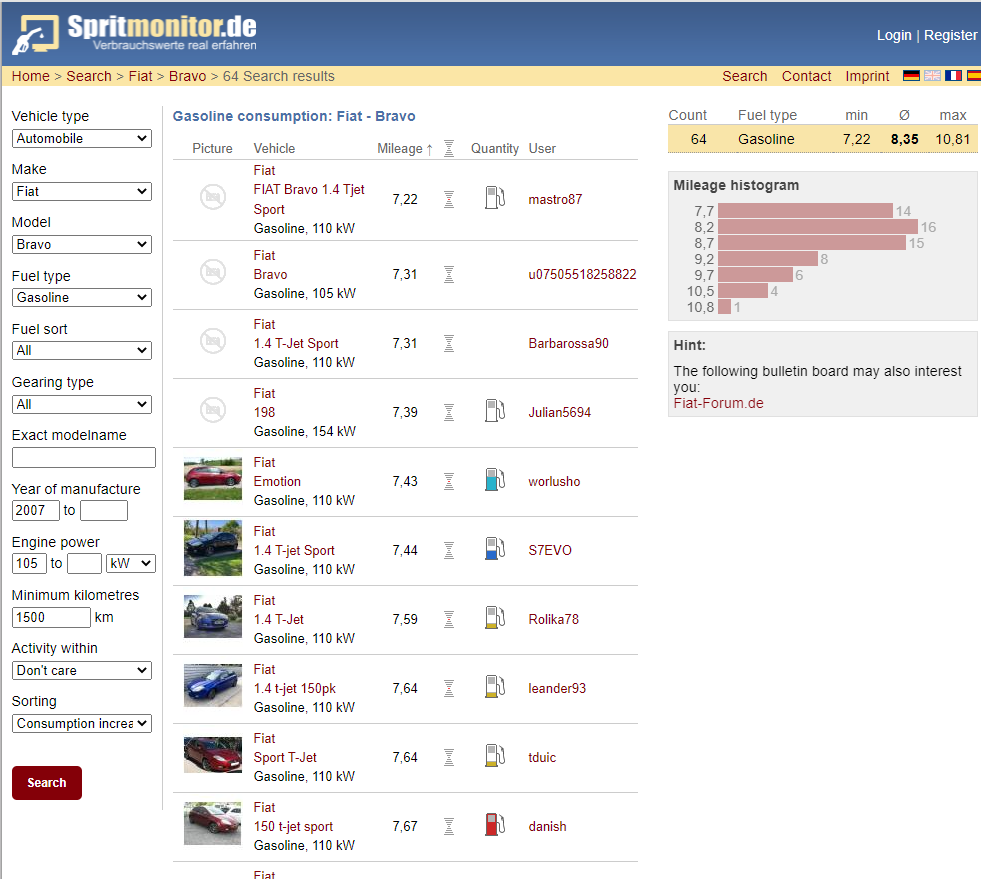Click the blue fuel pump icon for S7EVO

click(495, 549)
